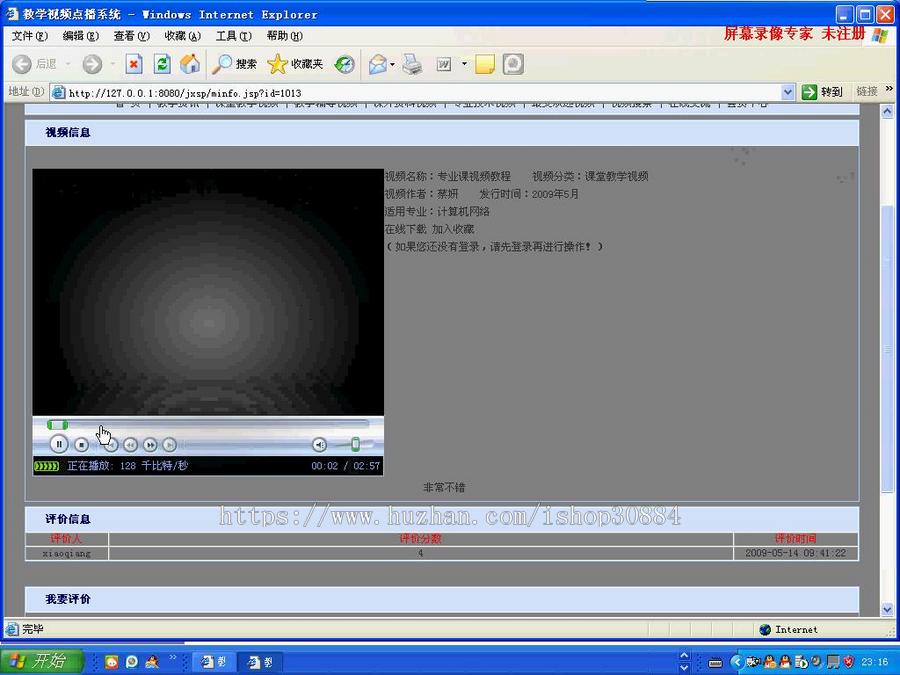The width and height of the screenshot is (900, 675).
Task: Click the rewind button in the player
Action: click(131, 444)
